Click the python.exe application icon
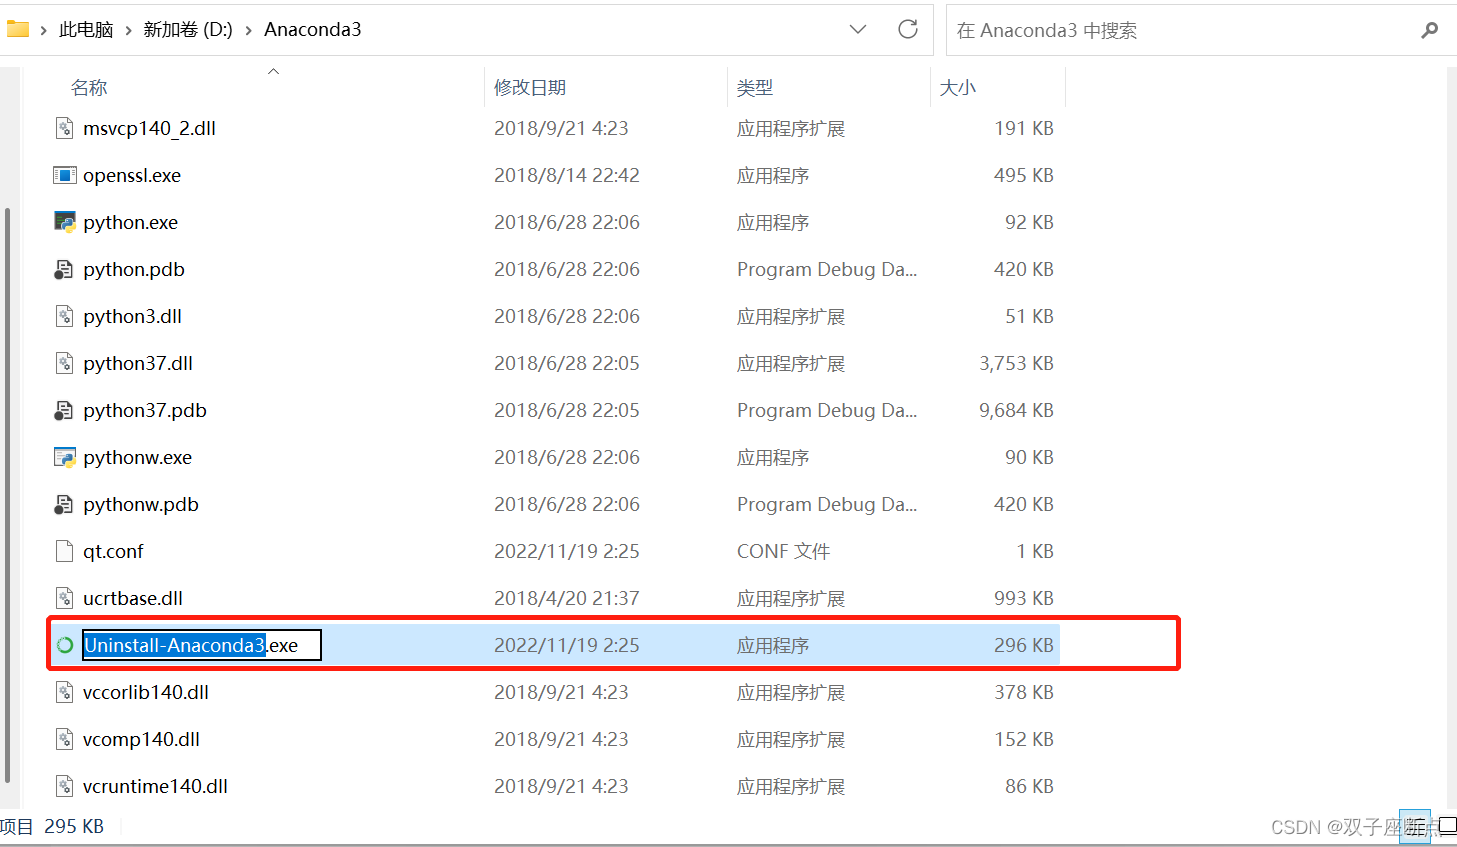Screen dimensions: 1457x847 point(64,222)
